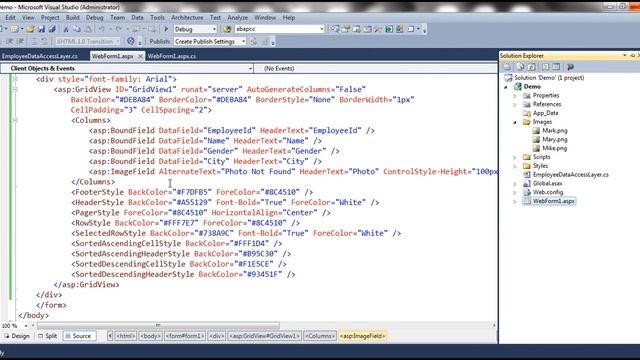
Task: Switch to EmployeeDataAccessLayer.cs tab
Action: 40,56
